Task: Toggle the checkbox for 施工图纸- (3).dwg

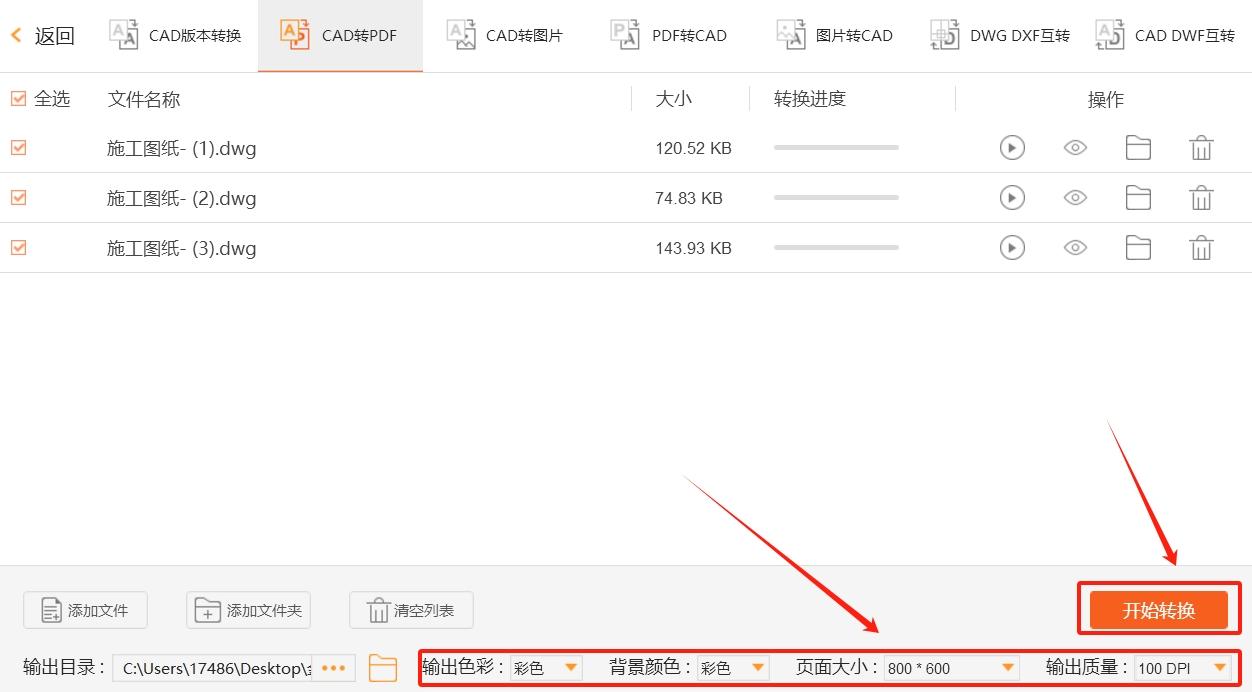Action: (x=18, y=247)
